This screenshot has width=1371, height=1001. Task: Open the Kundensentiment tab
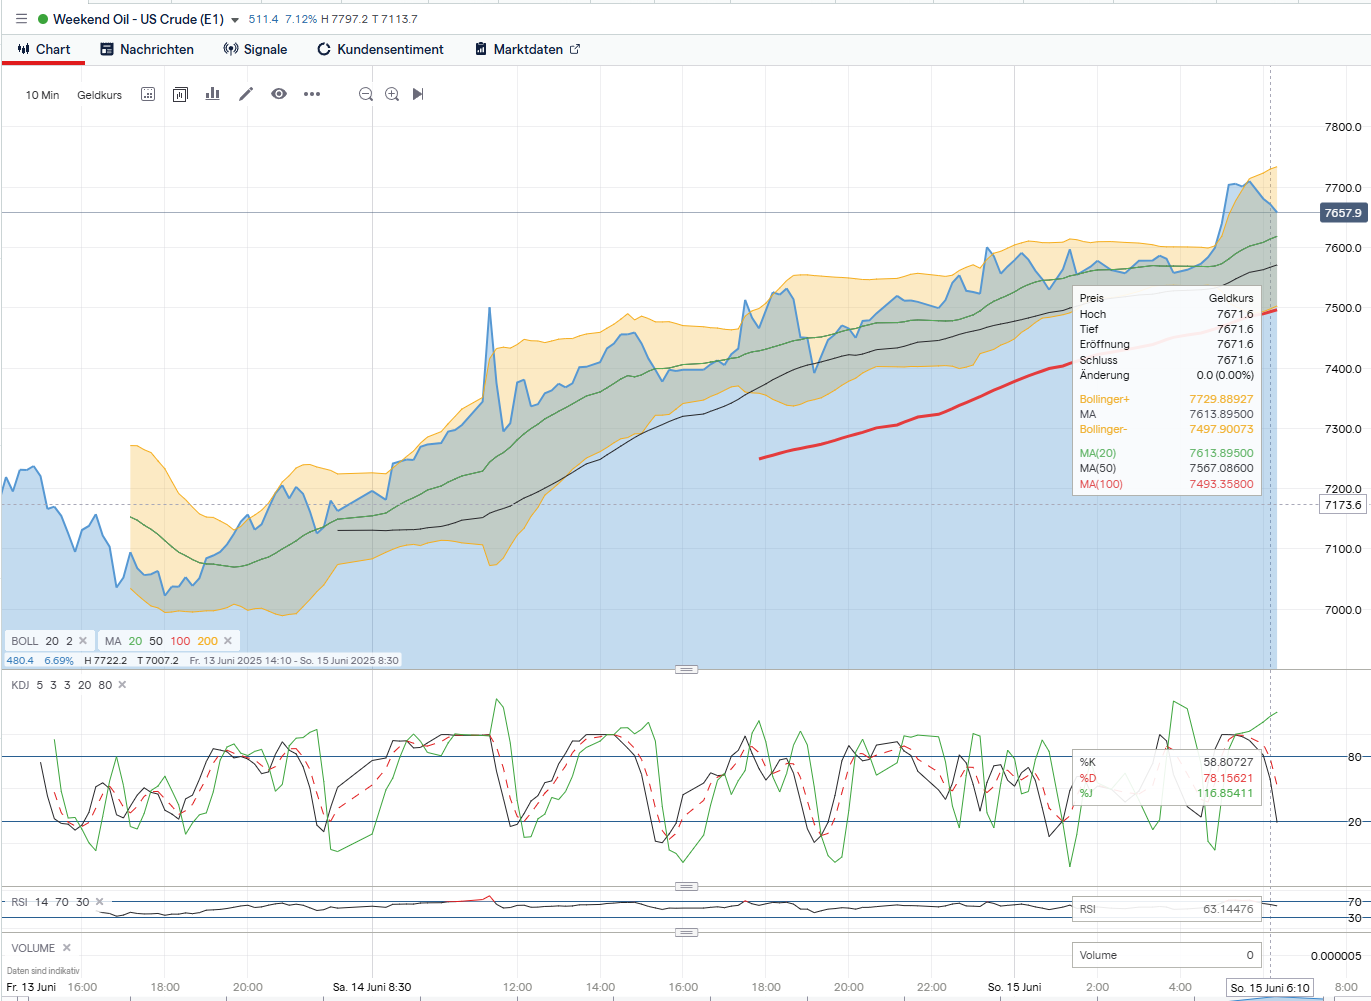(x=380, y=49)
